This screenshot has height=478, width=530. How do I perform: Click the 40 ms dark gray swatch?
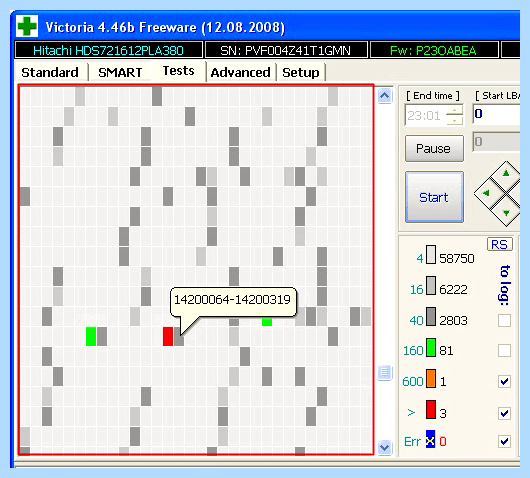point(431,316)
